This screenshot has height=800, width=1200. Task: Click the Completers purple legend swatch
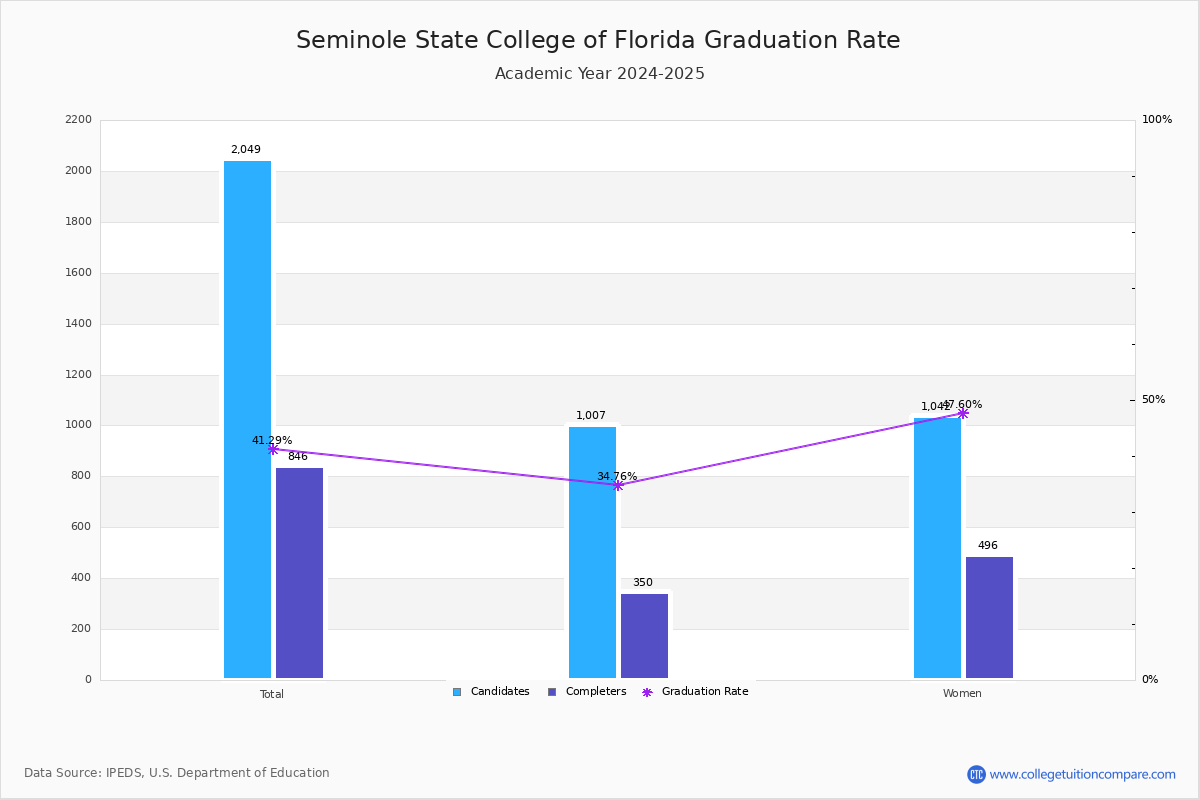pyautogui.click(x=552, y=692)
